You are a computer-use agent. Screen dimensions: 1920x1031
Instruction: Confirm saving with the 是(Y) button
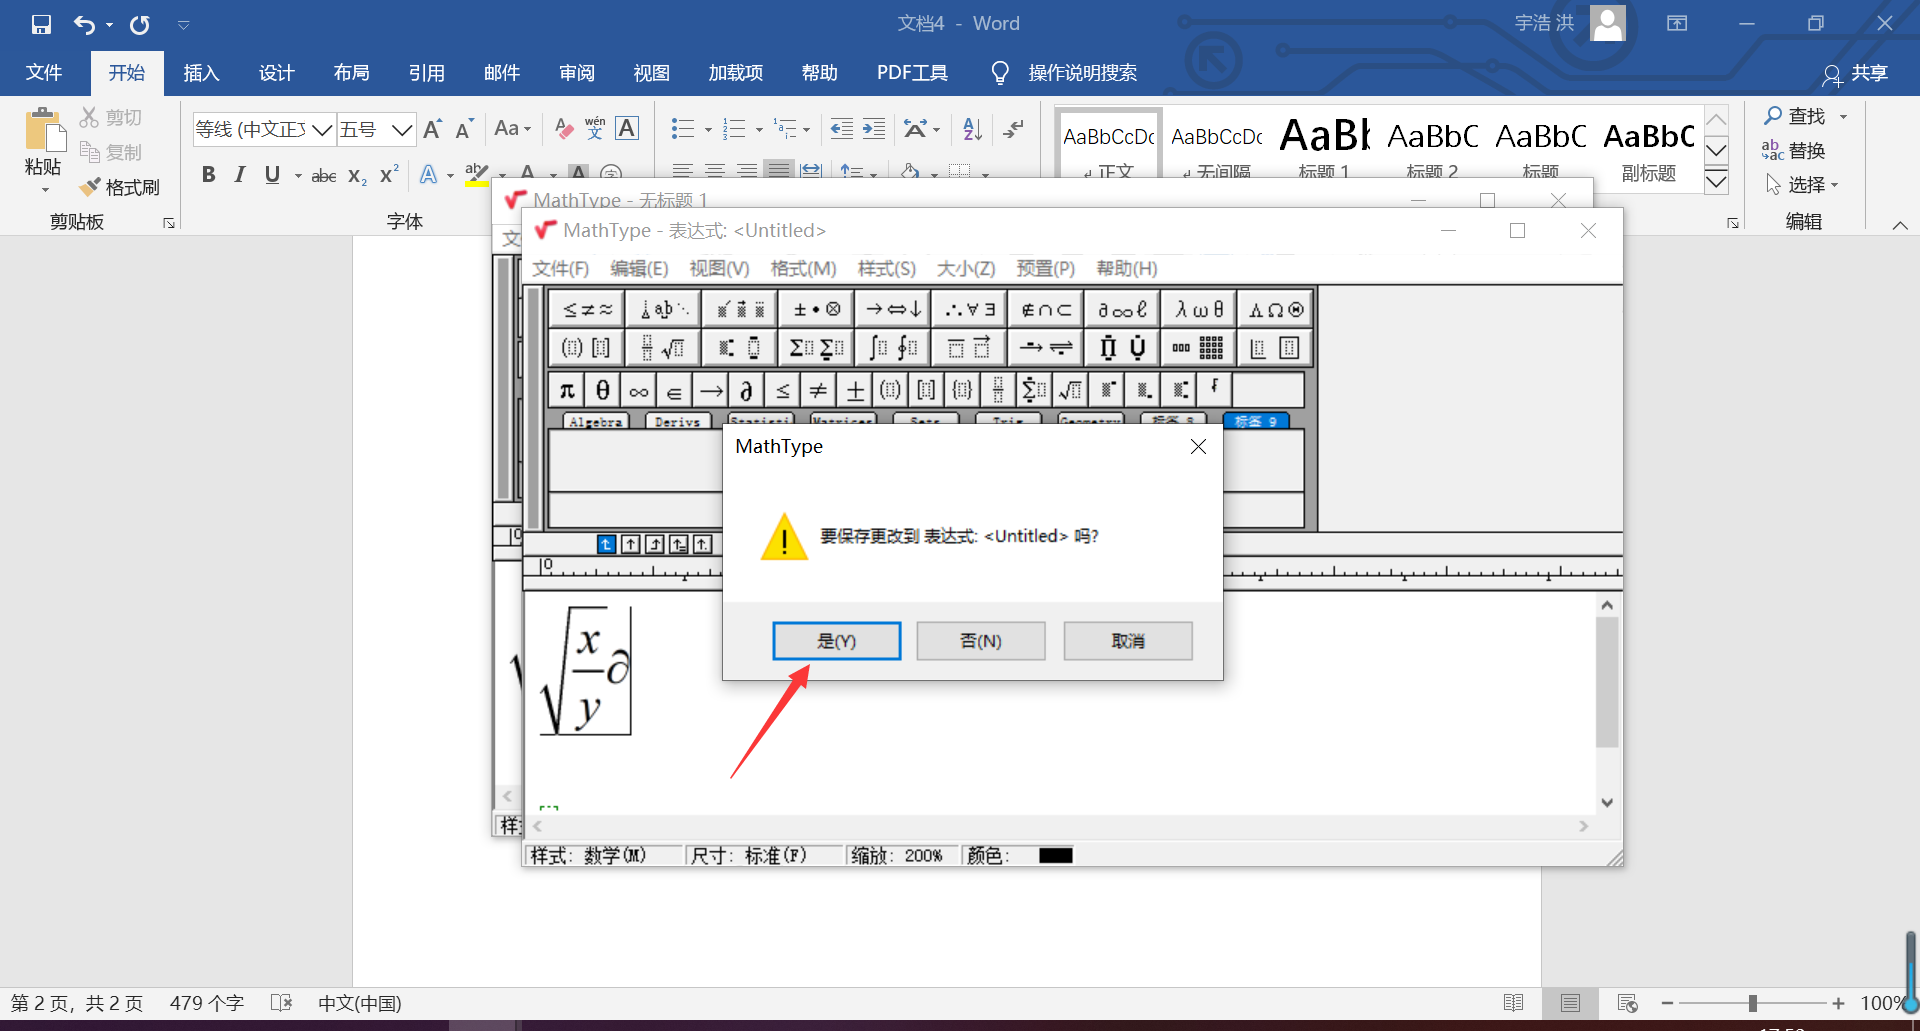pyautogui.click(x=836, y=641)
